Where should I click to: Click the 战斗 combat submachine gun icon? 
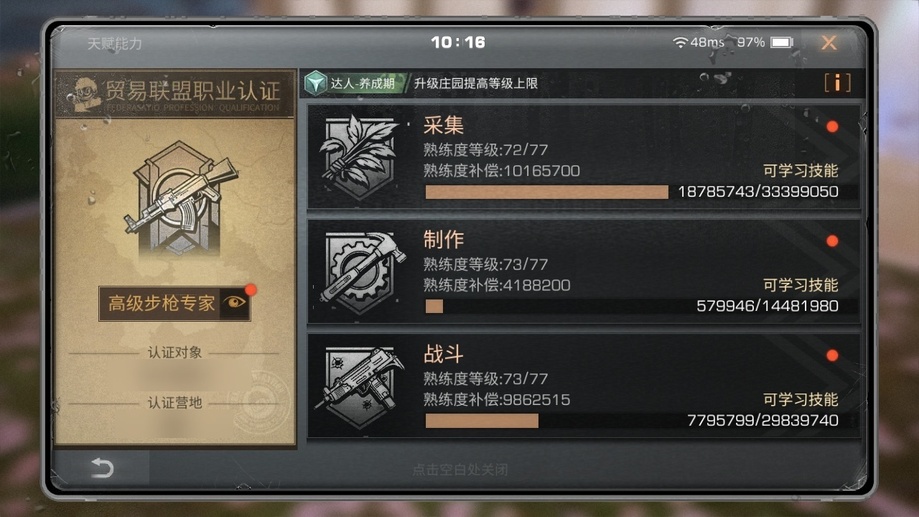point(360,387)
